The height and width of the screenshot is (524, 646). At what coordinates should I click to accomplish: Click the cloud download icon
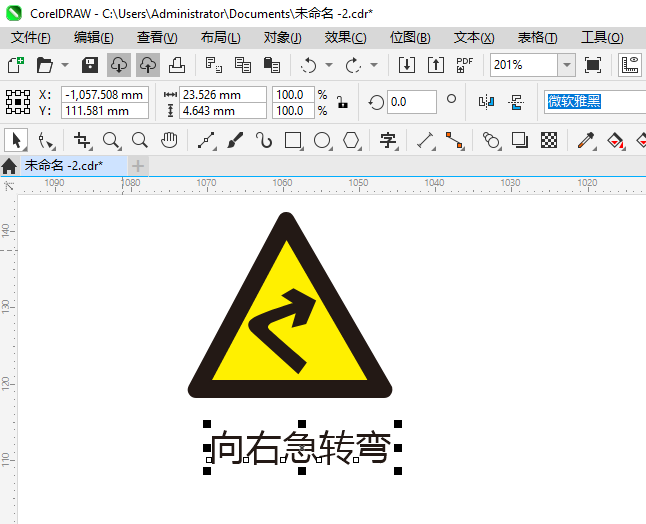(119, 65)
